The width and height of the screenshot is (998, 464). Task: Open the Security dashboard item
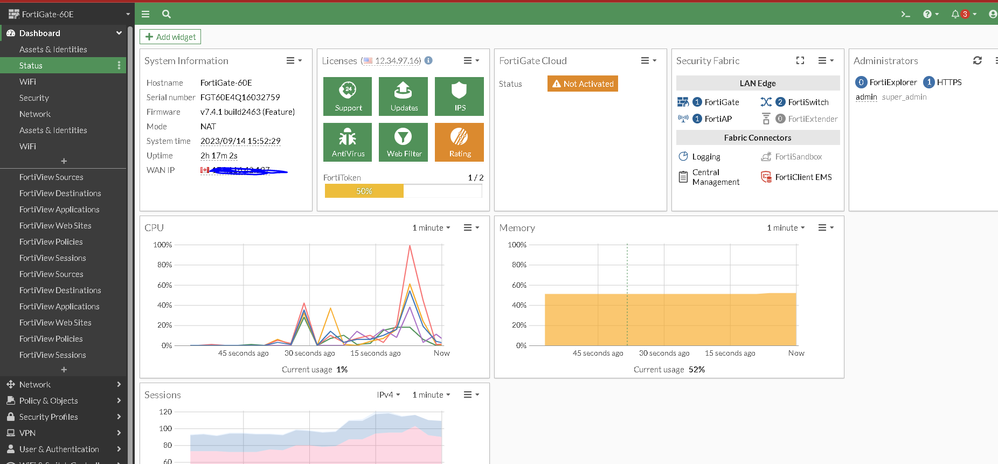(x=34, y=98)
